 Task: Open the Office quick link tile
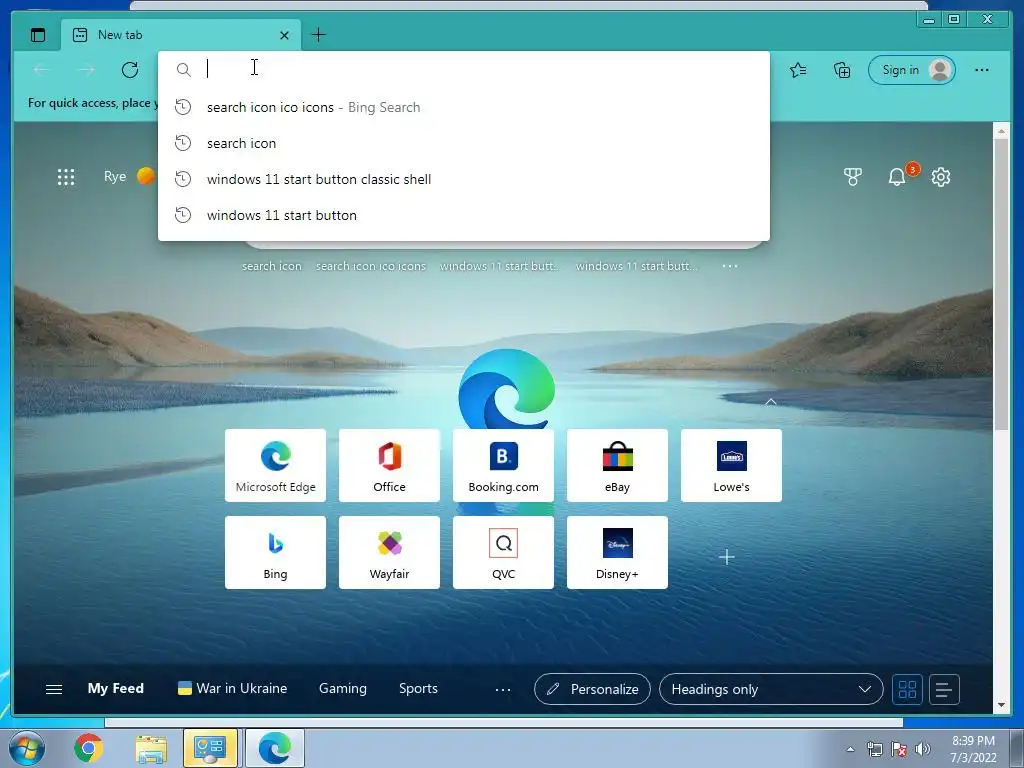[389, 466]
